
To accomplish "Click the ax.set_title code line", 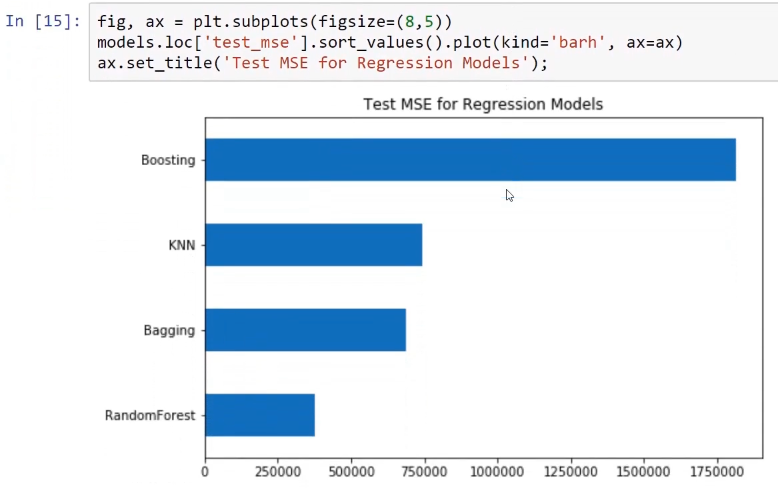I will point(323,63).
